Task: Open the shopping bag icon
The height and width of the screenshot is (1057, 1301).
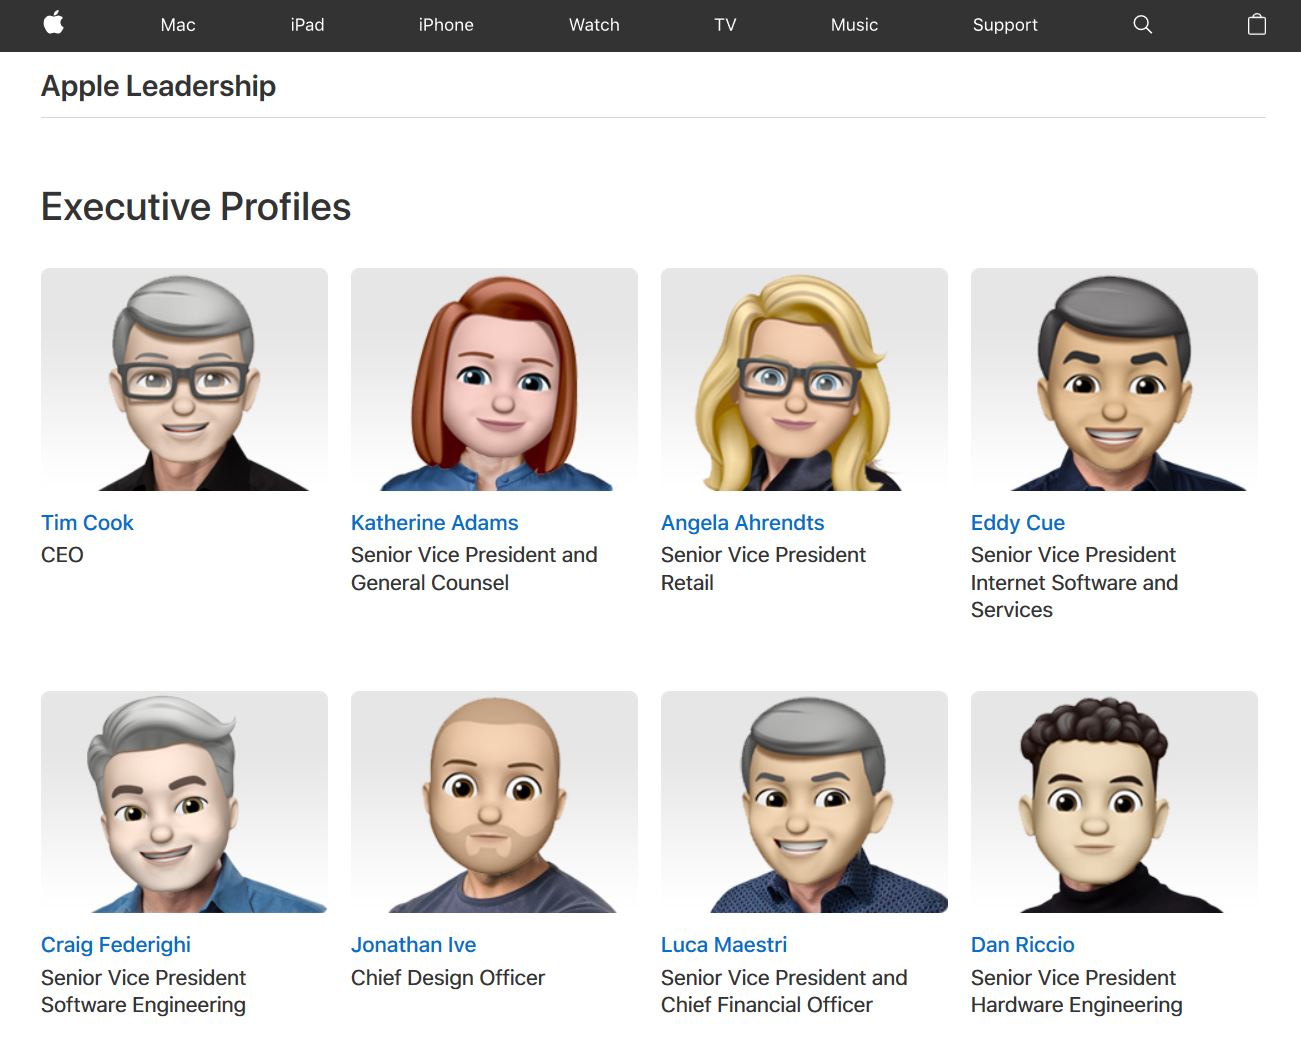Action: pos(1257,25)
